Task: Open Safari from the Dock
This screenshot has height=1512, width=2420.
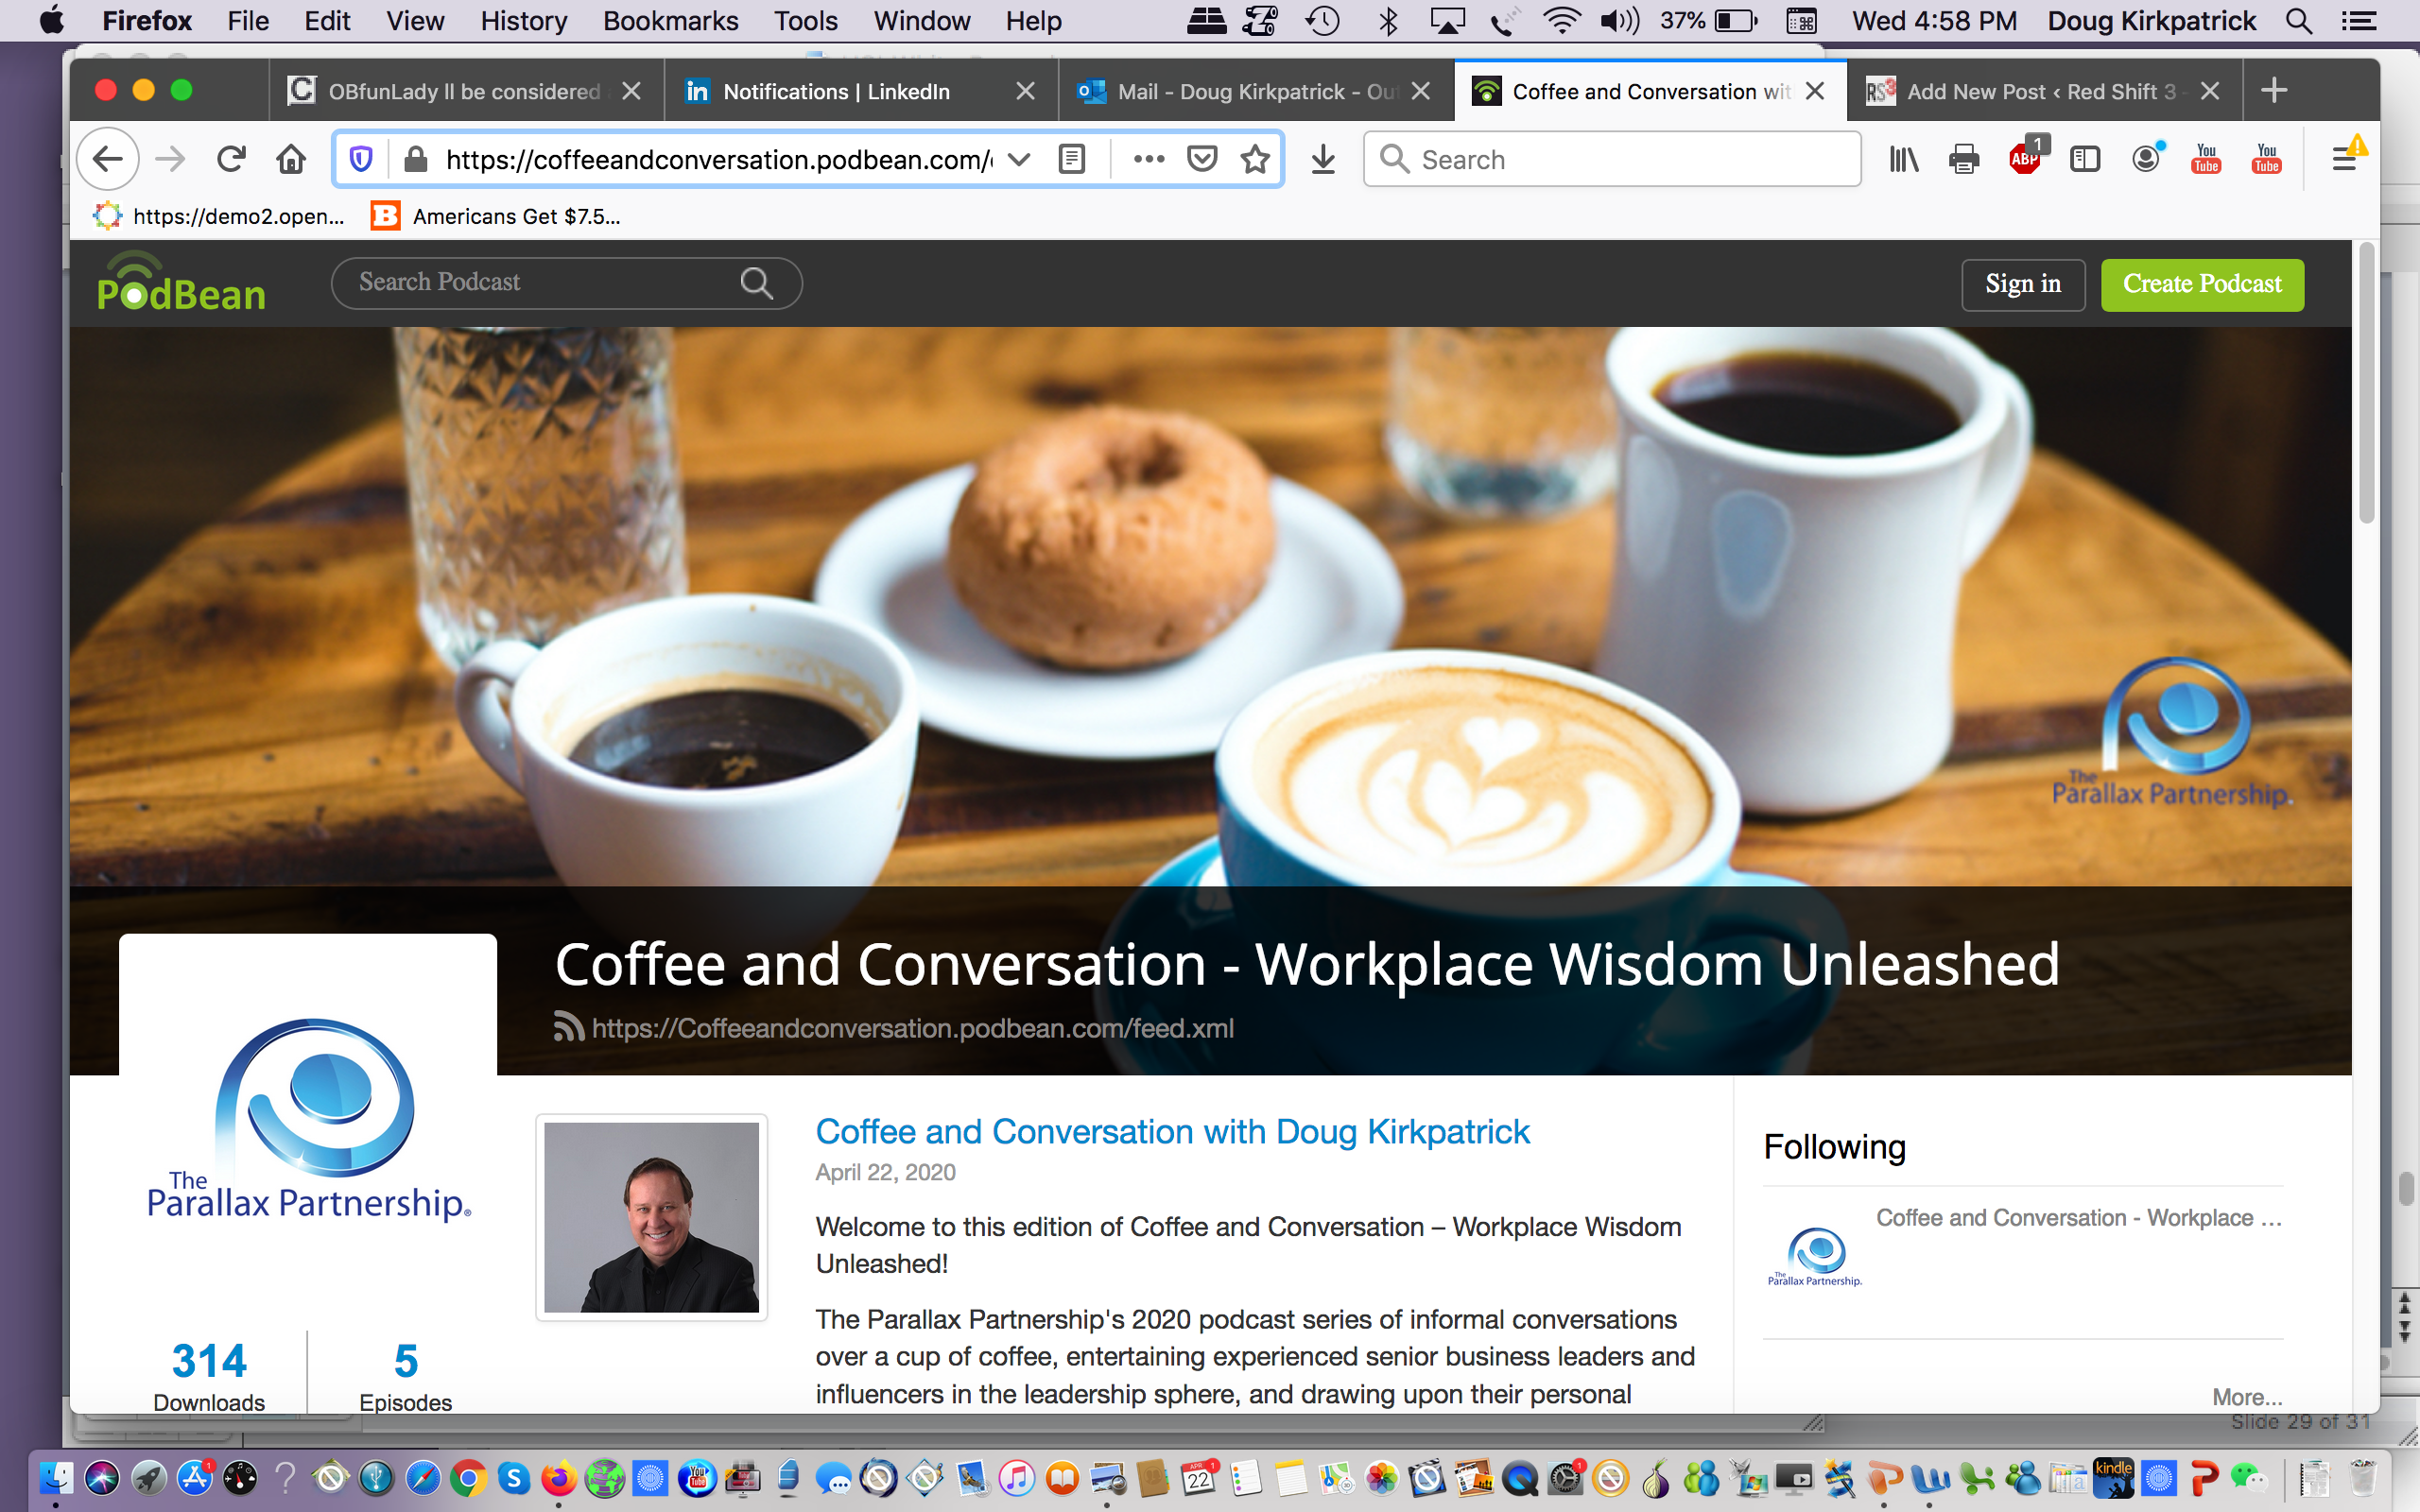Action: coord(422,1478)
